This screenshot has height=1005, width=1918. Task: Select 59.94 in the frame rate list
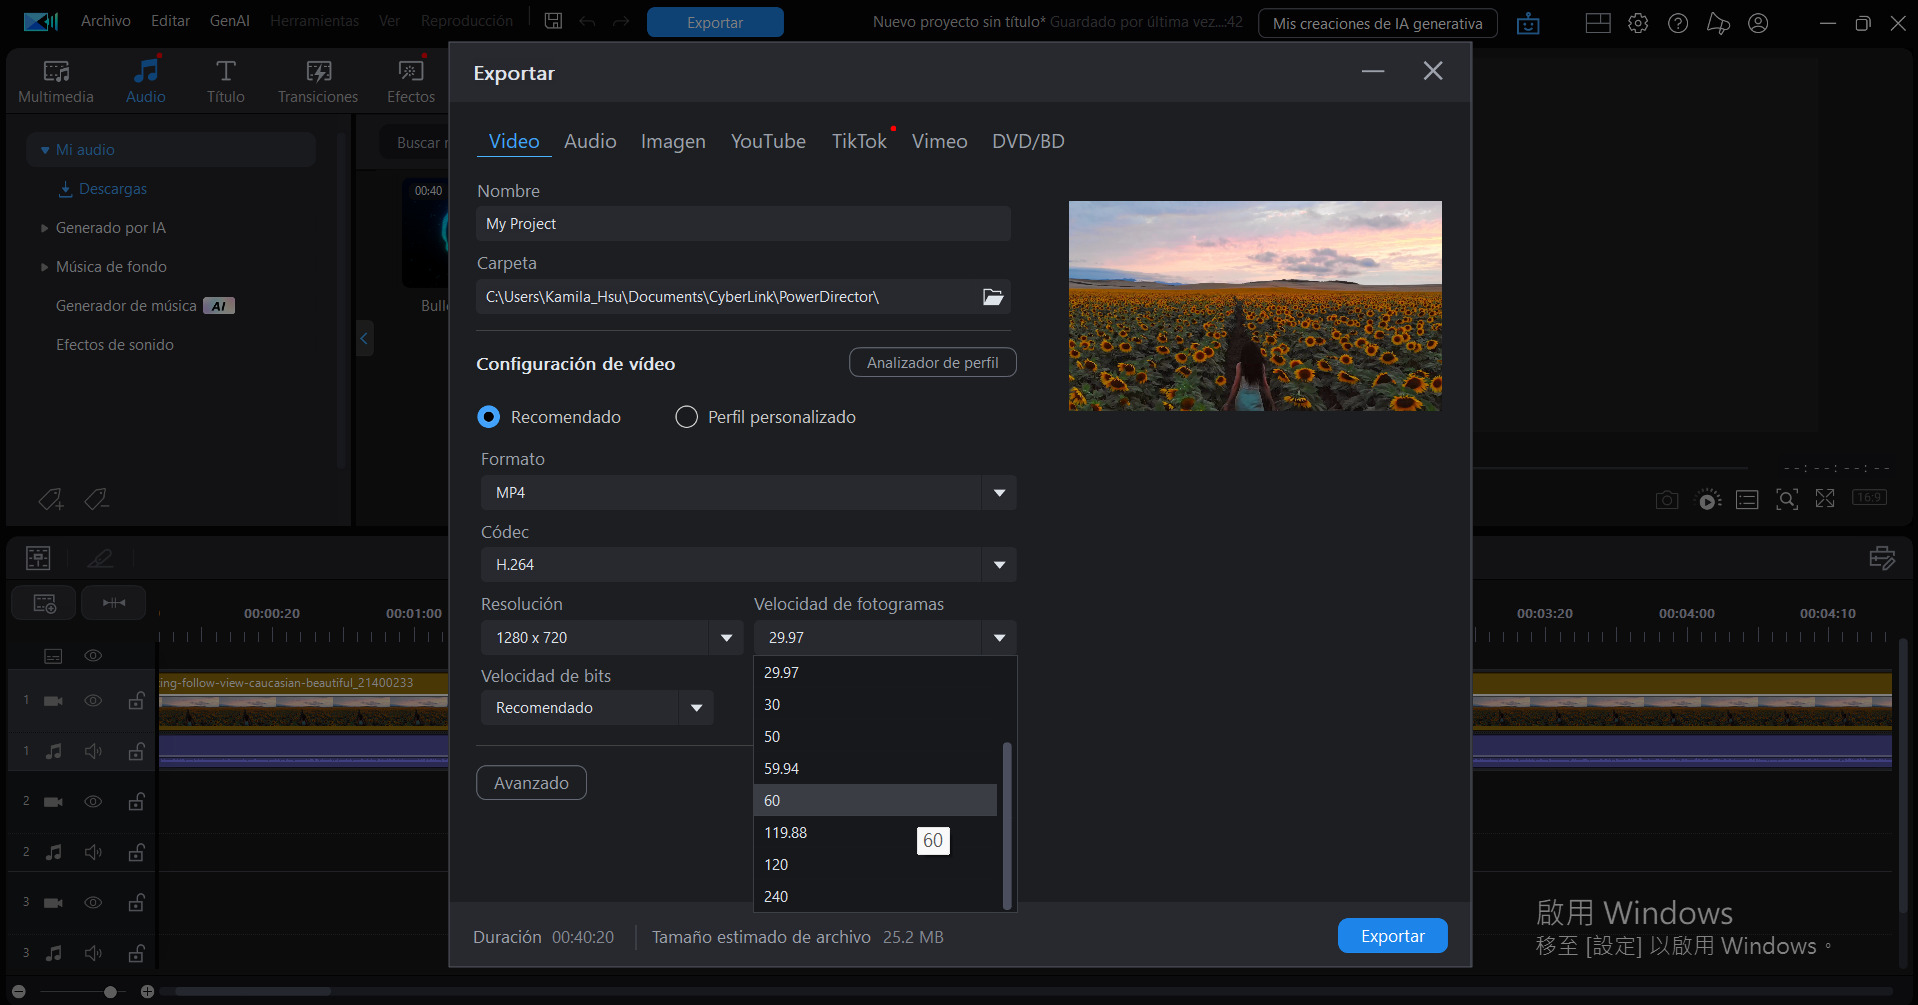tap(782, 768)
